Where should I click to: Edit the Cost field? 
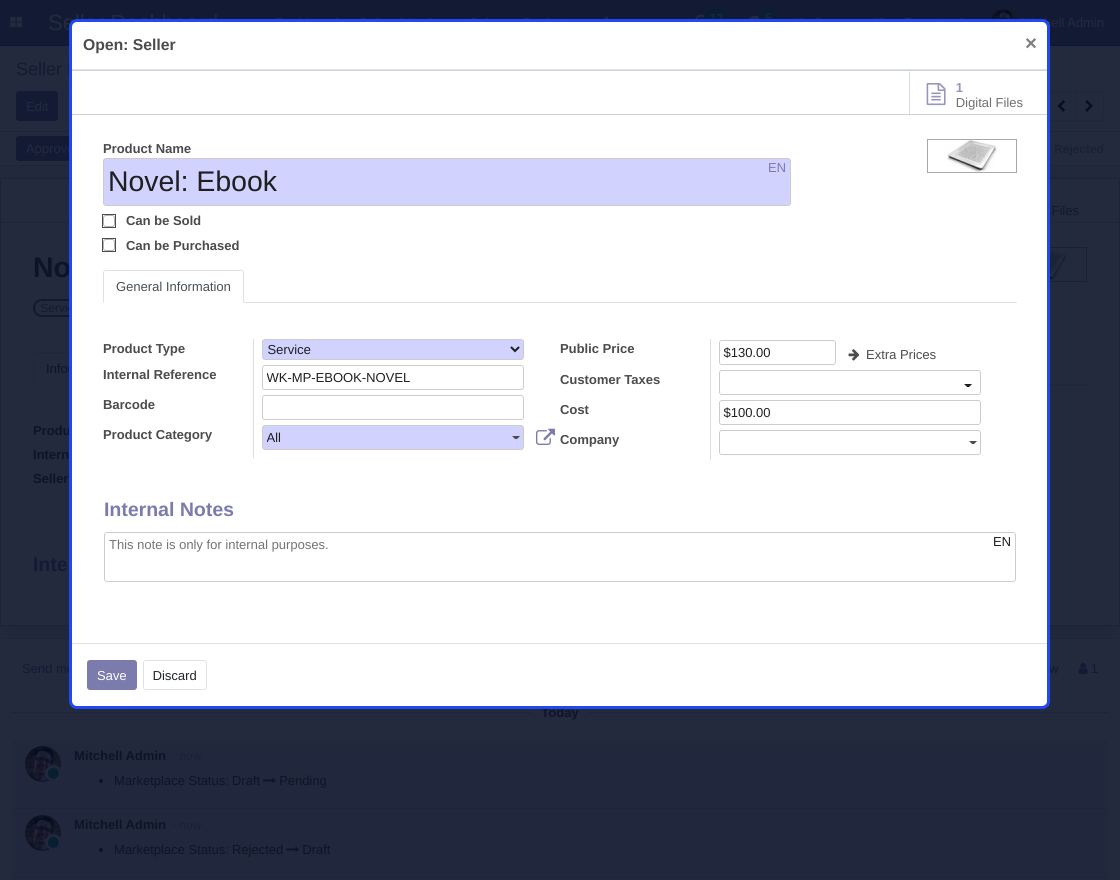pyautogui.click(x=850, y=413)
